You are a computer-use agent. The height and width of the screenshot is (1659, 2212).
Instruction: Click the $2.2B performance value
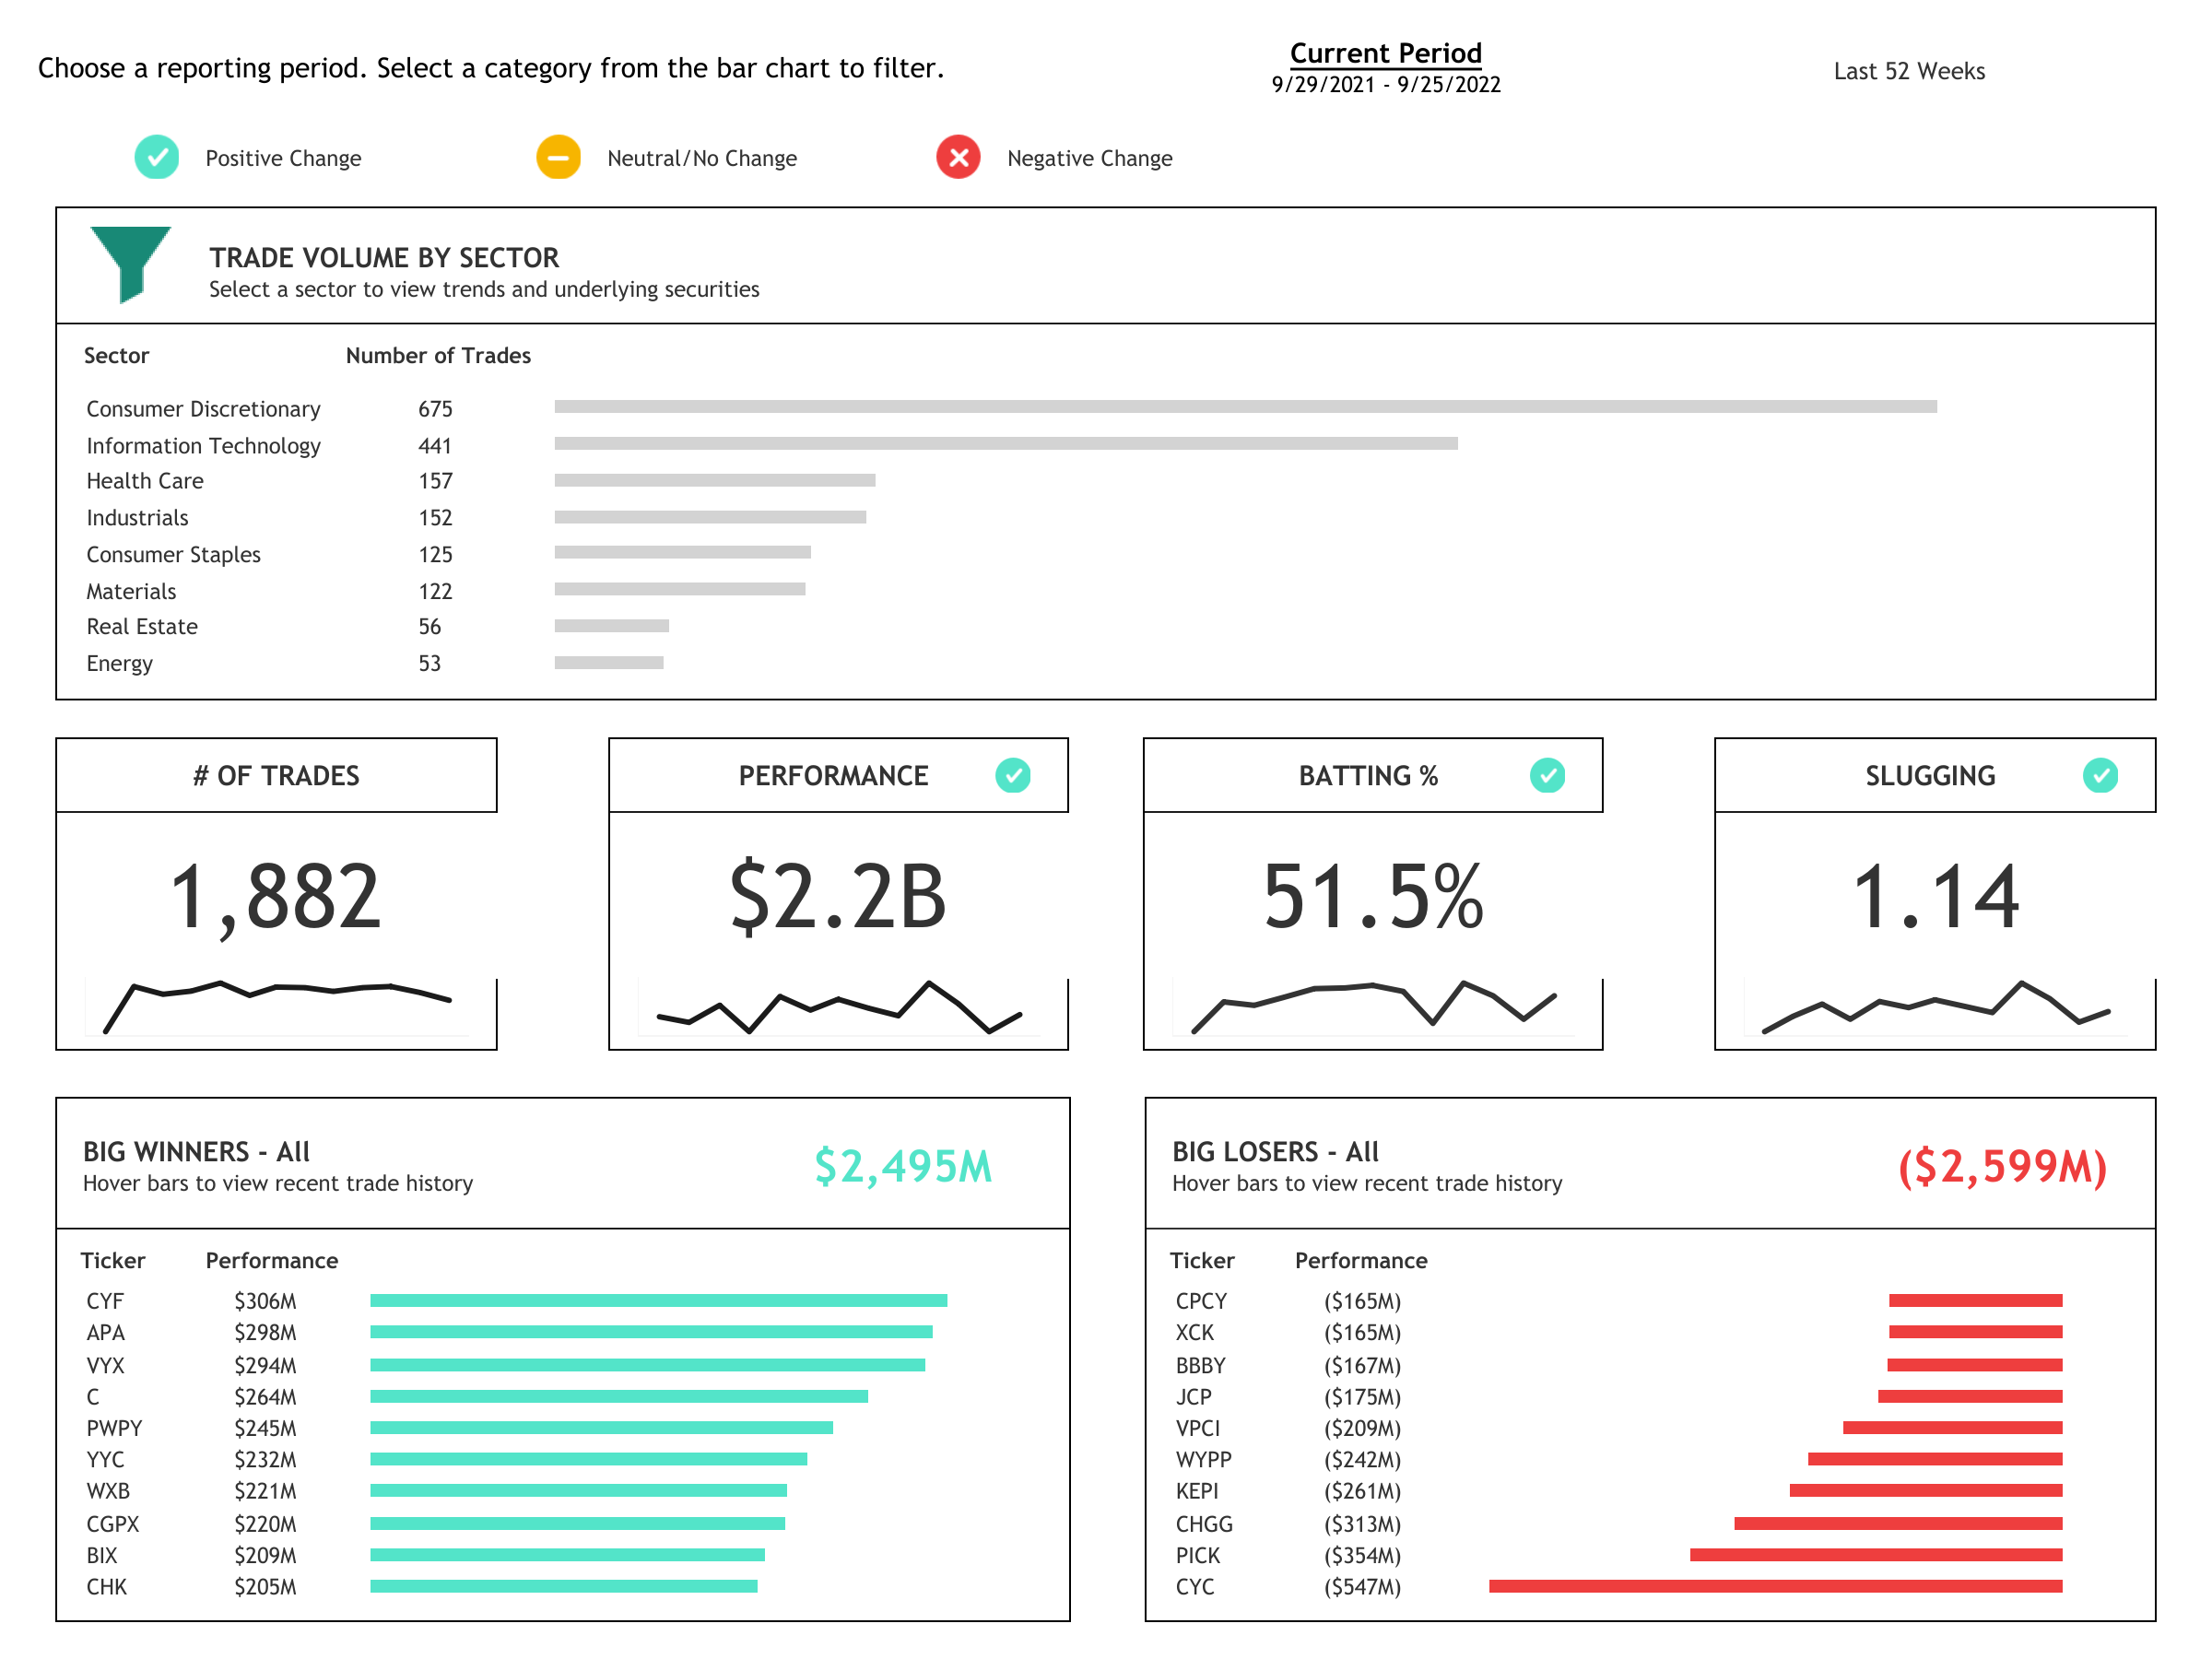[x=838, y=897]
